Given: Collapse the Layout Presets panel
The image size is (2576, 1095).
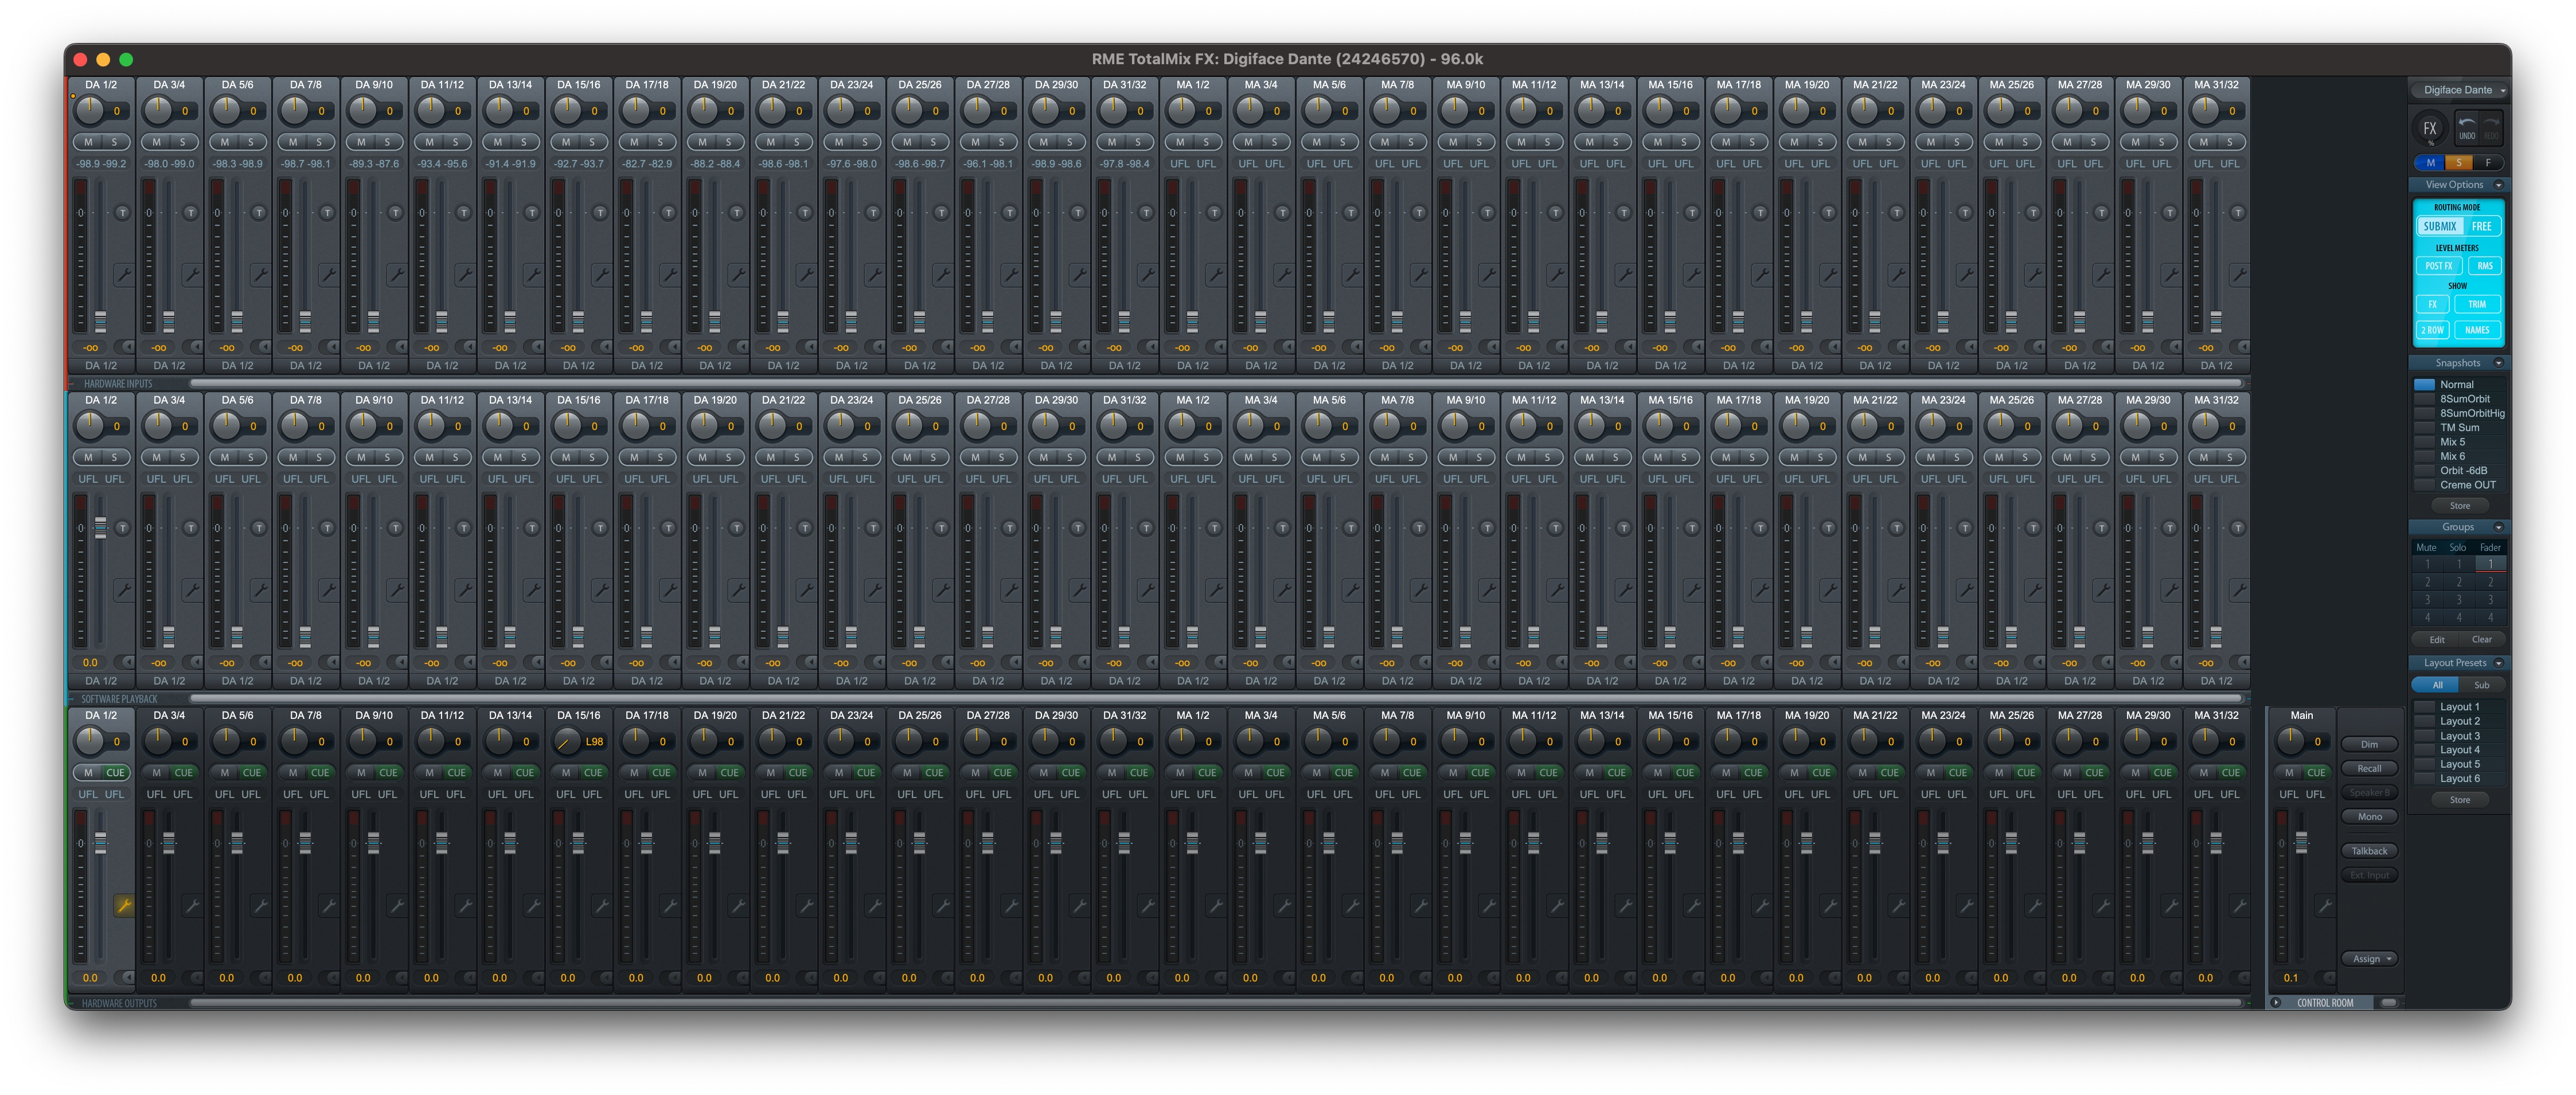Looking at the screenshot, I should coord(2498,663).
